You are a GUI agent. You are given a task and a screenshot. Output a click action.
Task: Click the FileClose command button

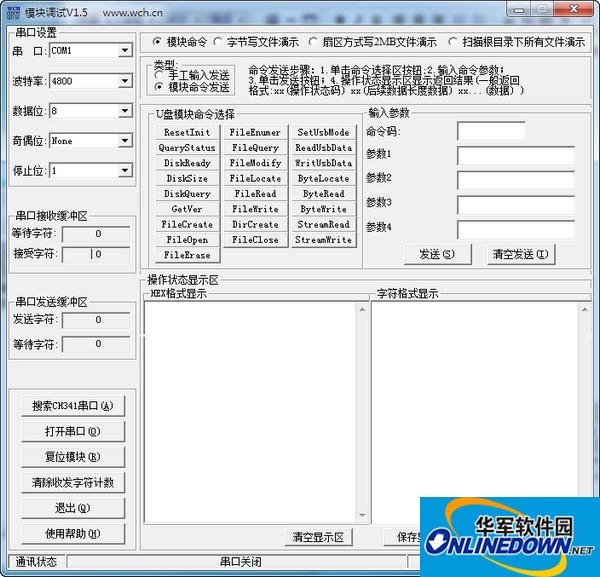[255, 240]
